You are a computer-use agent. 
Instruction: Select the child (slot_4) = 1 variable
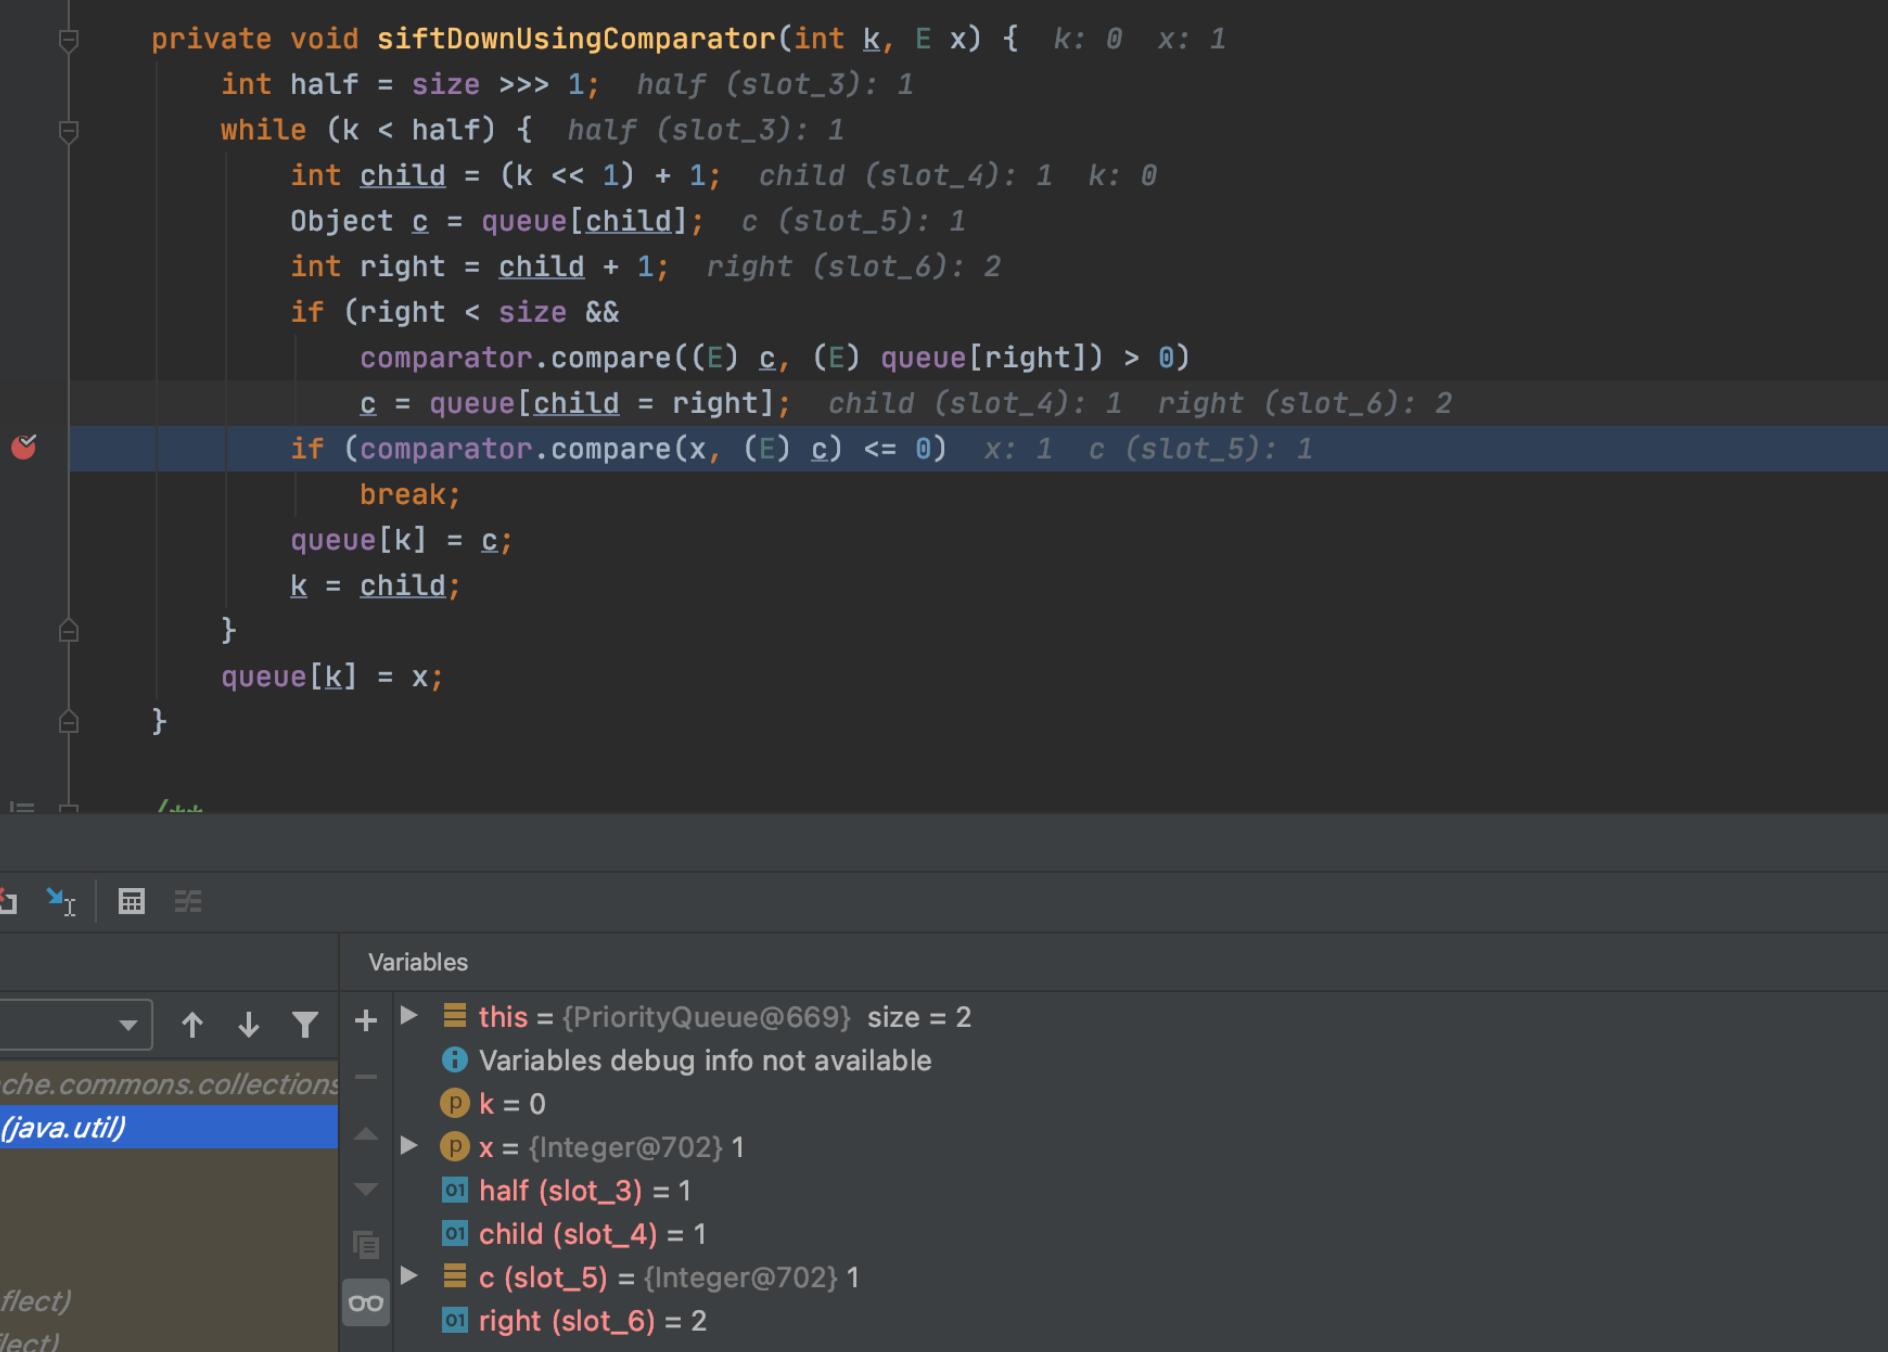(1140, 1234)
